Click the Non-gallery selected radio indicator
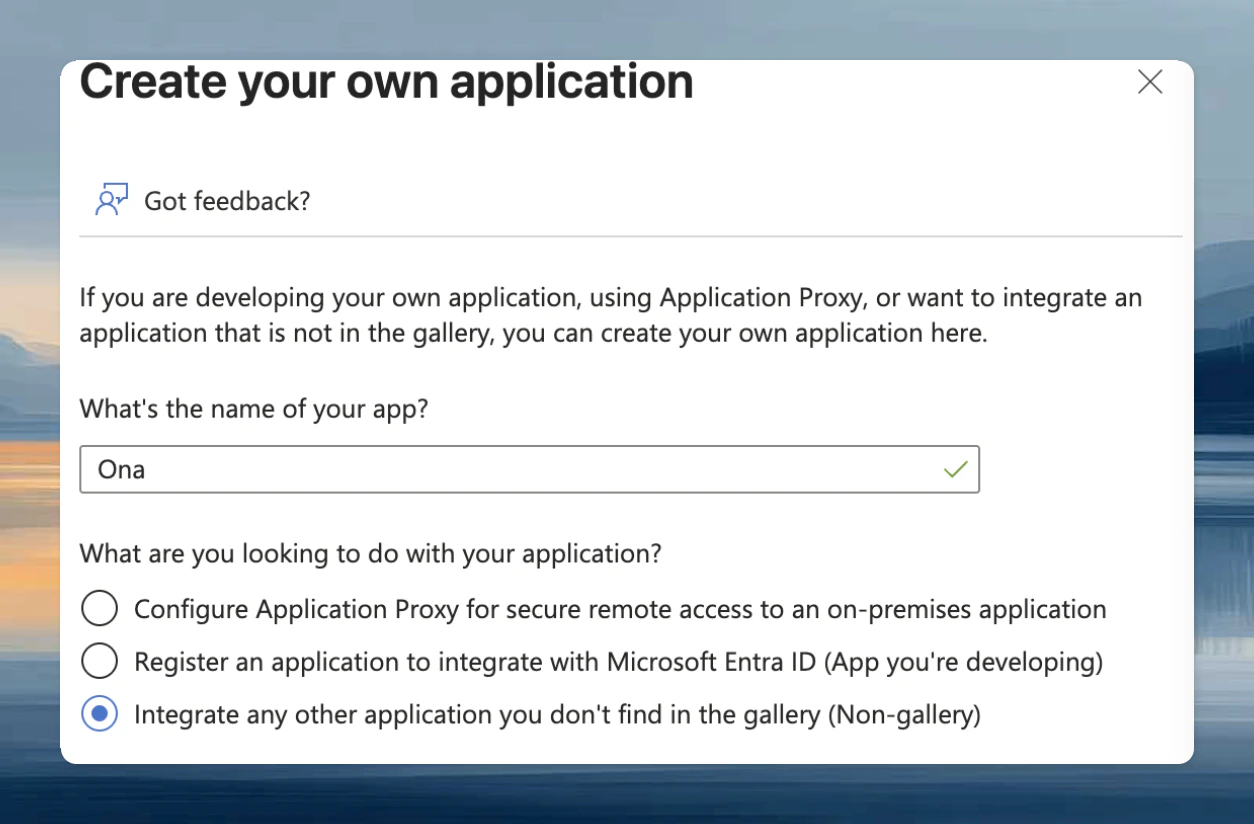Screen dimensions: 1254x824 click(100, 714)
